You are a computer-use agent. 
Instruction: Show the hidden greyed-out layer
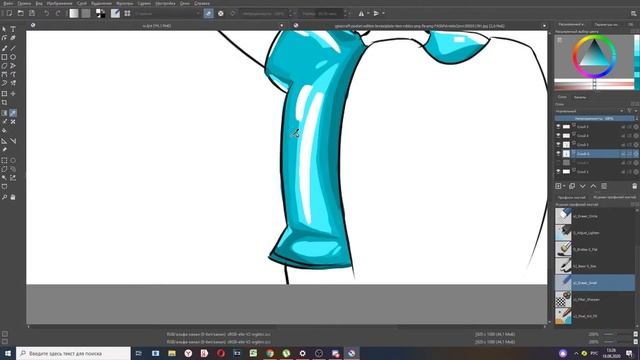pos(558,162)
